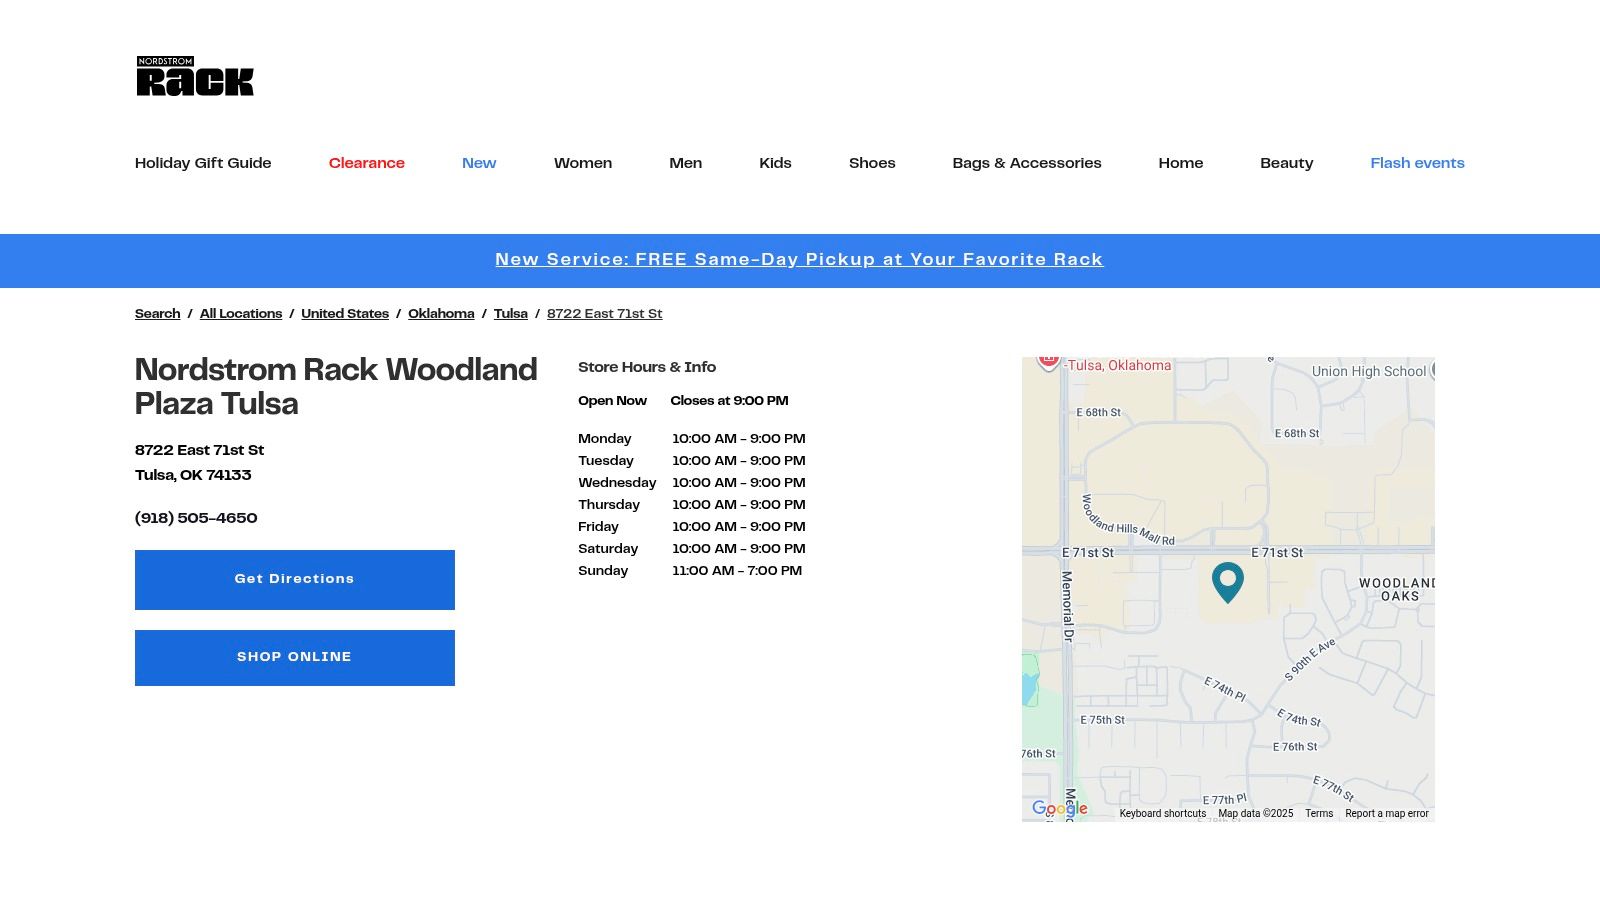The image size is (1600, 900).
Task: Open the Tulsa locations breadcrumb
Action: point(511,313)
